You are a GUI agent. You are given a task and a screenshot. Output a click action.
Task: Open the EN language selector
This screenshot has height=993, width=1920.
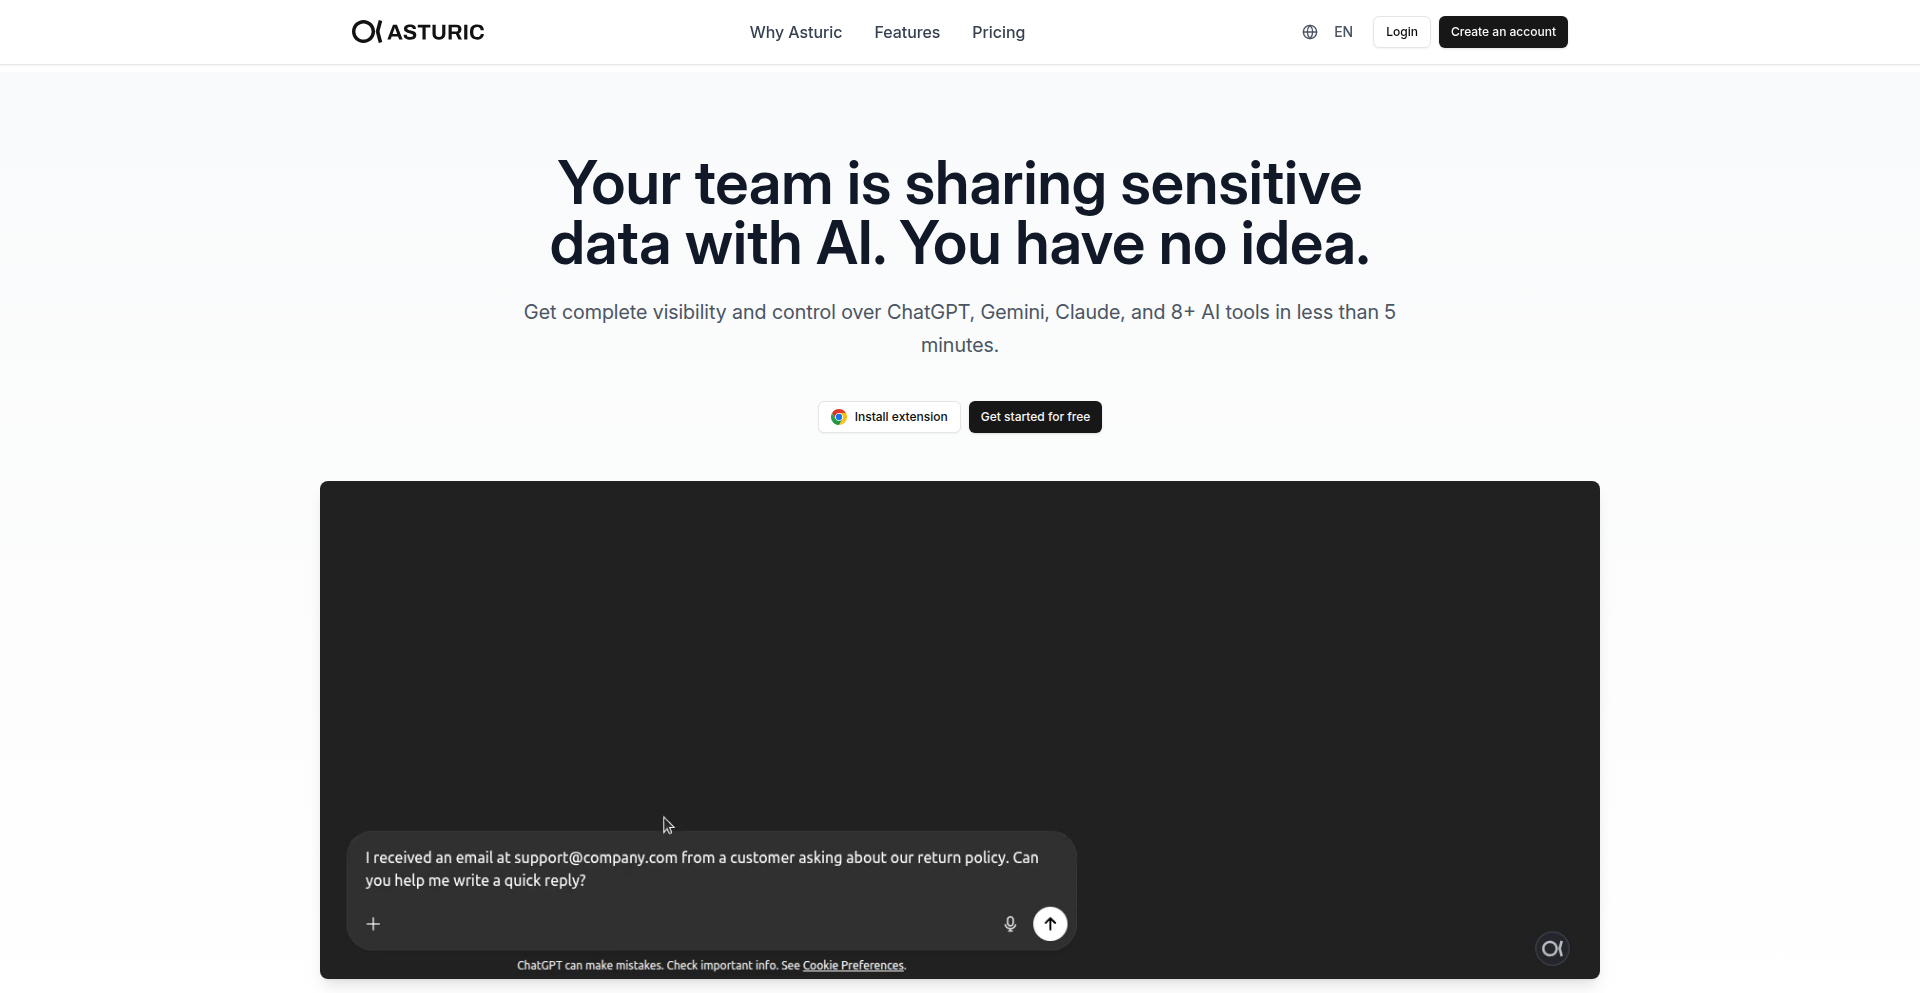(1343, 32)
